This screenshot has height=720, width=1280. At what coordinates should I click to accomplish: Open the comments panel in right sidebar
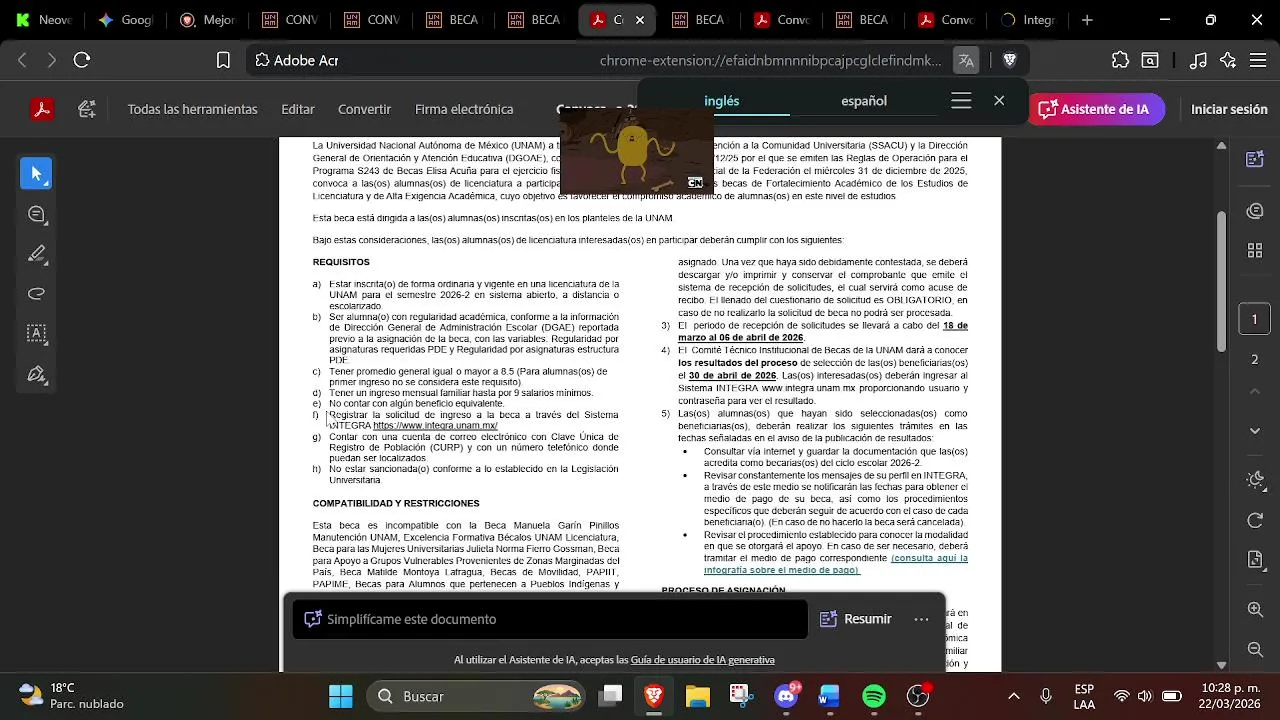click(x=1255, y=211)
